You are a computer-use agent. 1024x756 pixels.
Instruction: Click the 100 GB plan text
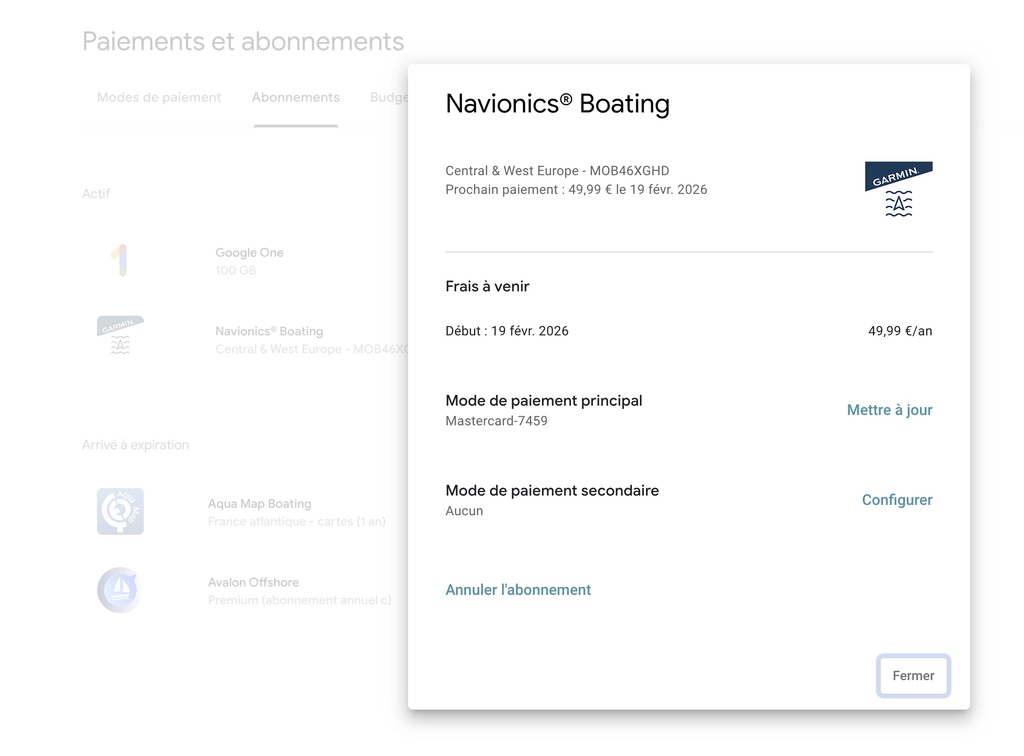[x=236, y=270]
